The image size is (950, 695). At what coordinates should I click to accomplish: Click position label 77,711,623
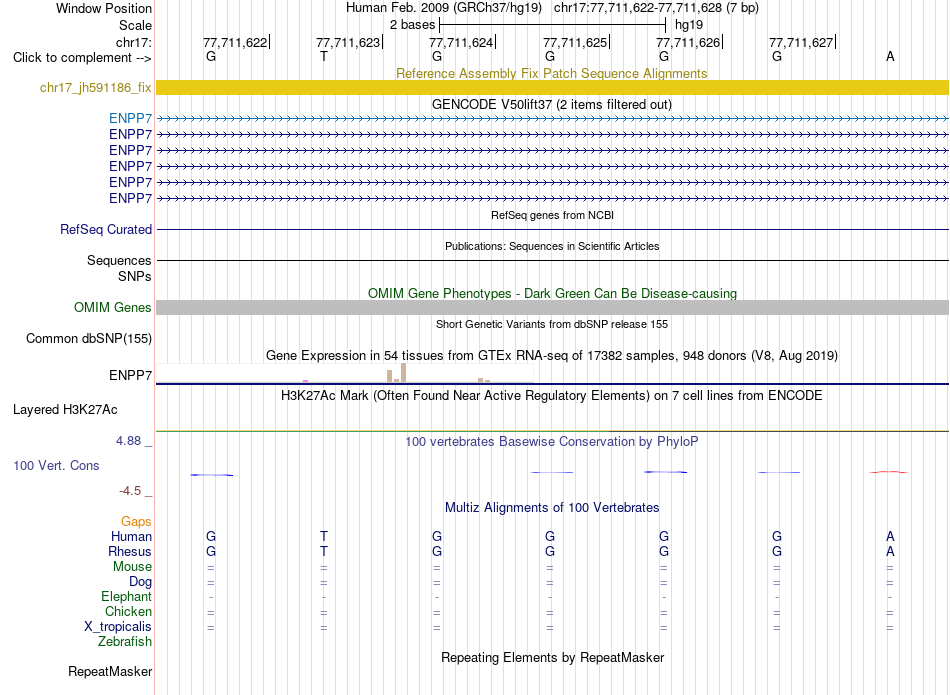348,42
